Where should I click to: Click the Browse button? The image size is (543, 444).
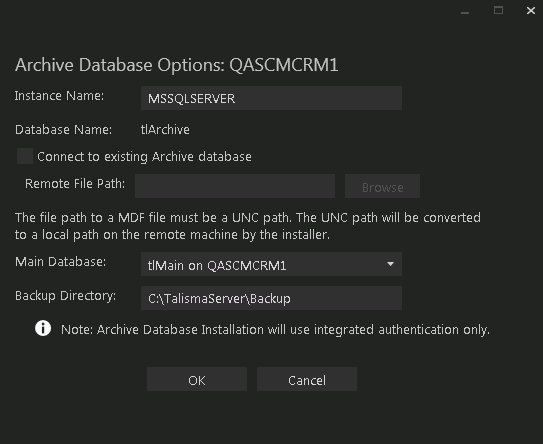(x=382, y=186)
